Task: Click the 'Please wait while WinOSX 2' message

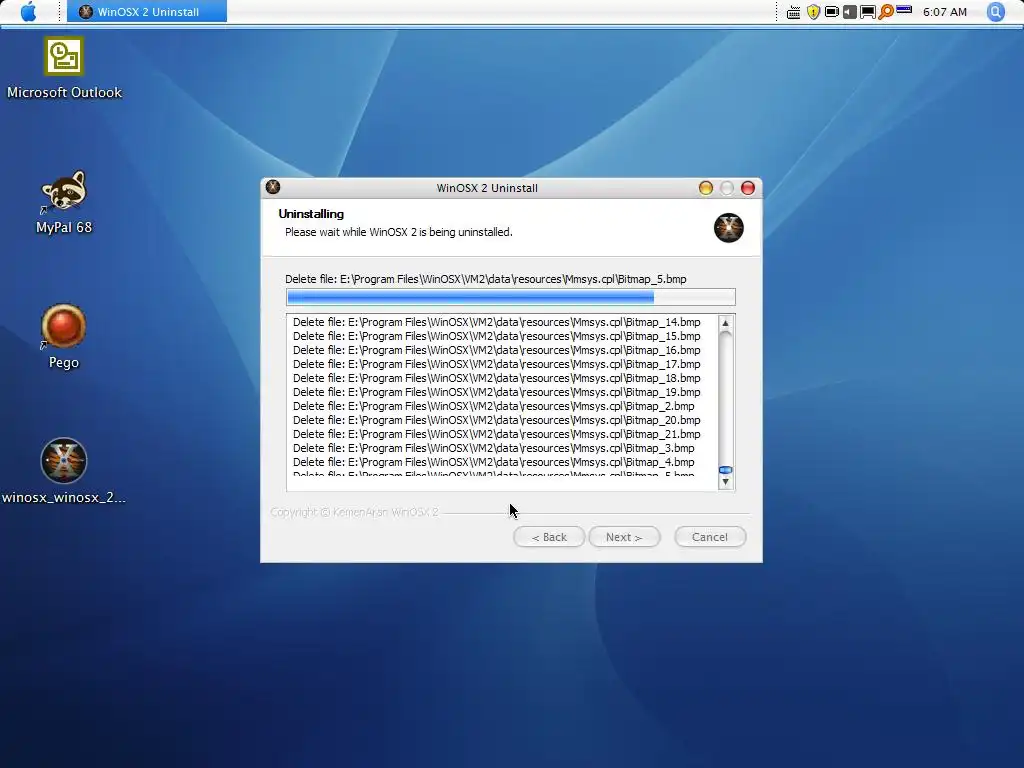Action: coord(398,232)
